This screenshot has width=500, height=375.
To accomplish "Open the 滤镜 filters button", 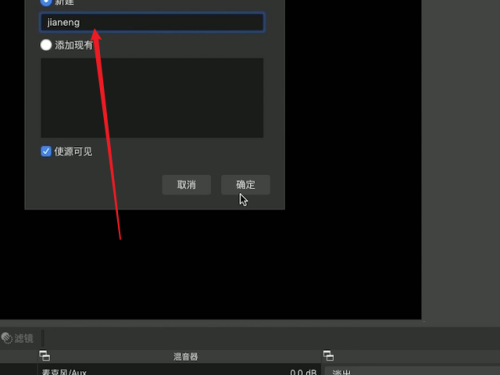I will 17,338.
